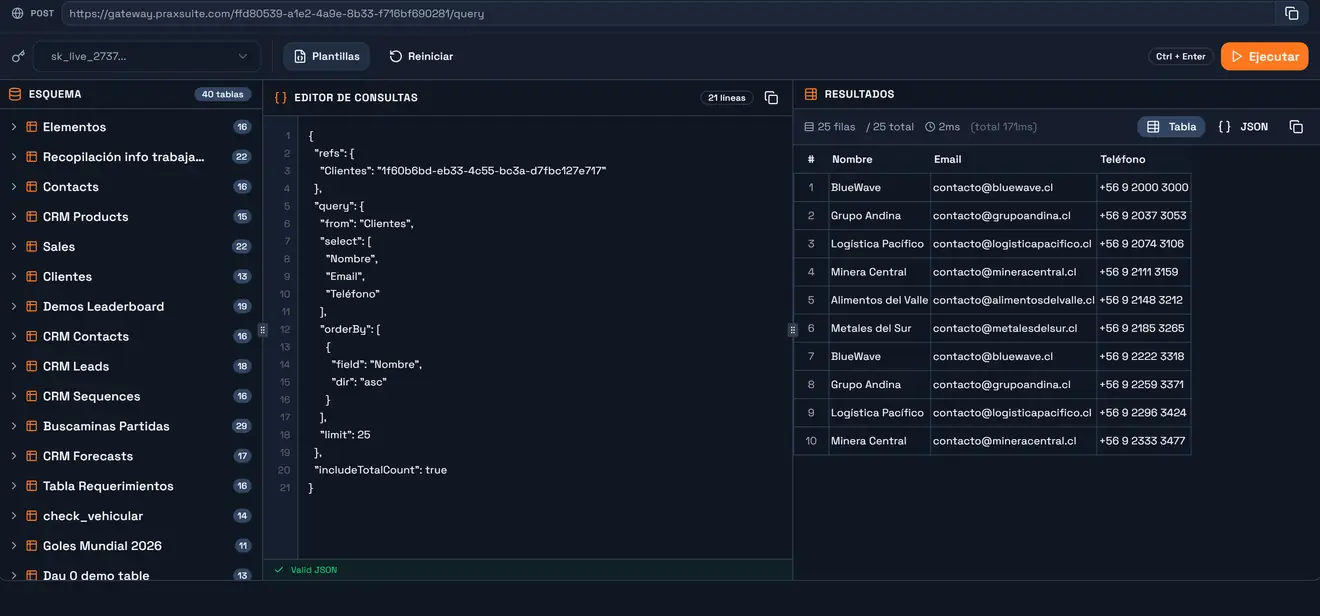Copy the request URL with the copy icon
1320x616 pixels.
[1292, 13]
